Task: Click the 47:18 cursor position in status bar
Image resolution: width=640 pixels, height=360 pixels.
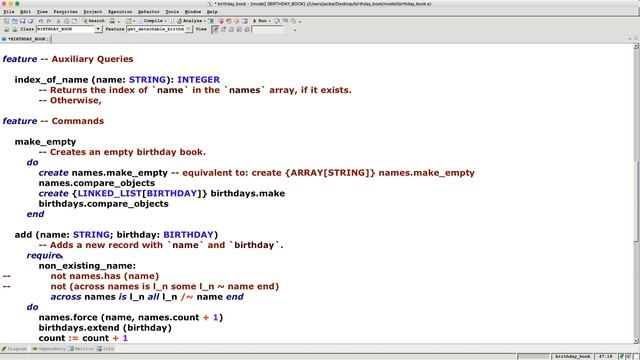Action: point(606,356)
